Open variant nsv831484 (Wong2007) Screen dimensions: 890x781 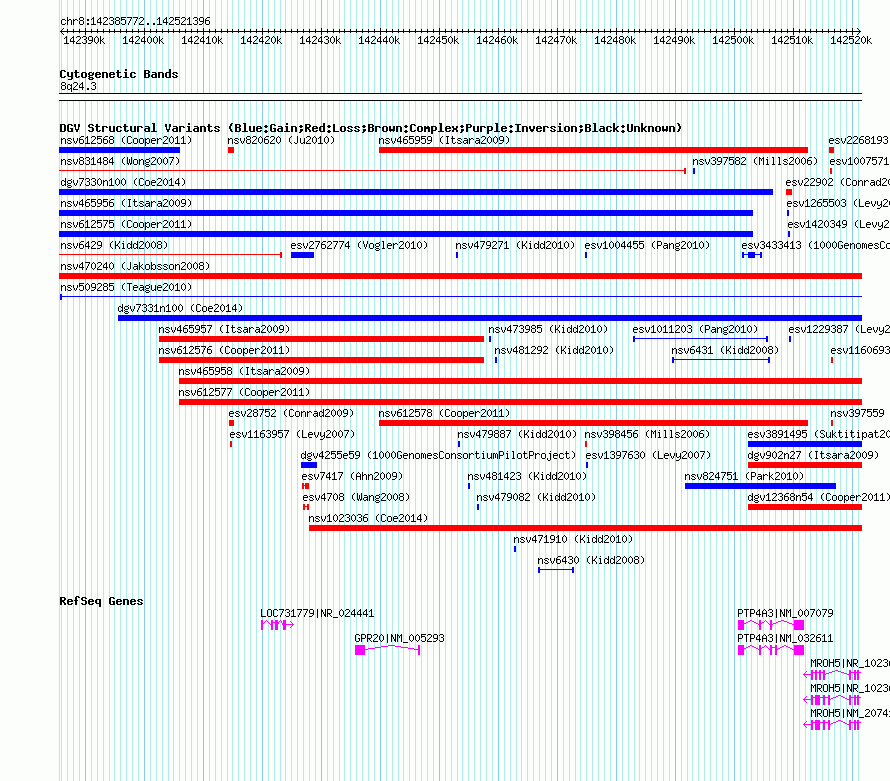point(120,161)
